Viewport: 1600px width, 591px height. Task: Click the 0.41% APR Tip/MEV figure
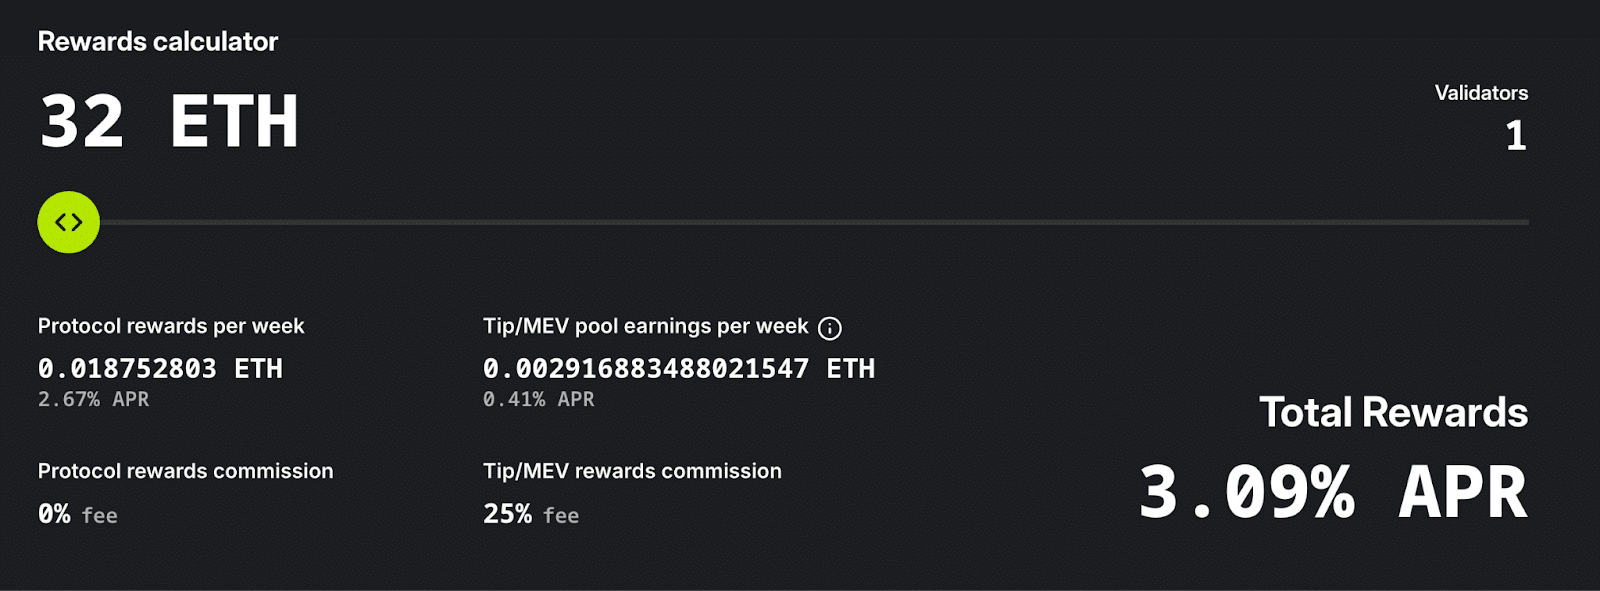pyautogui.click(x=537, y=398)
